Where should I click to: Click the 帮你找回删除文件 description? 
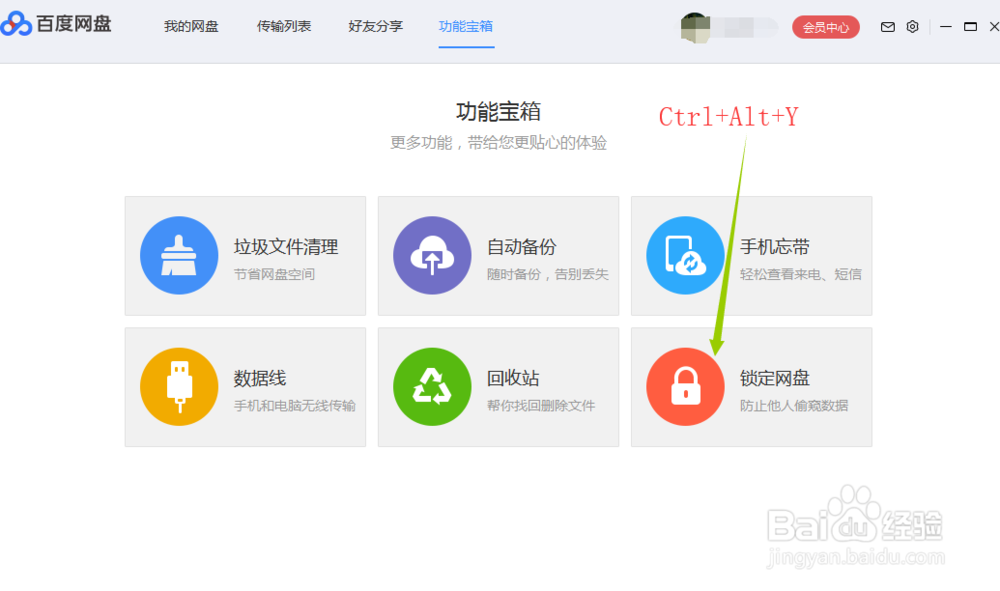541,405
